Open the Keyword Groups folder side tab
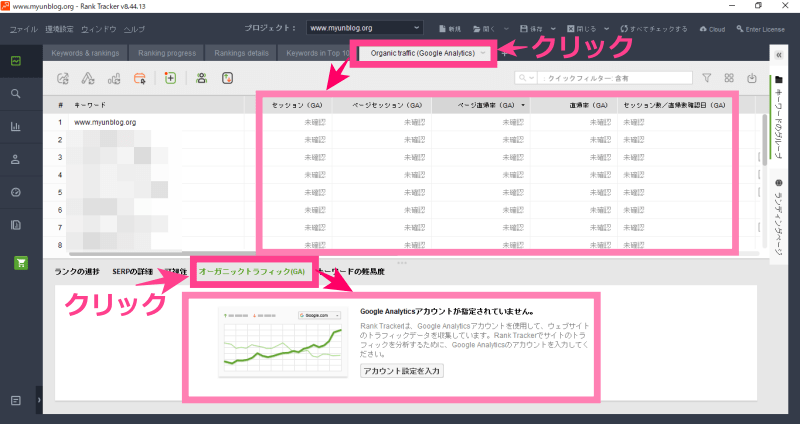Screen dimensions: 800x424 (779, 117)
